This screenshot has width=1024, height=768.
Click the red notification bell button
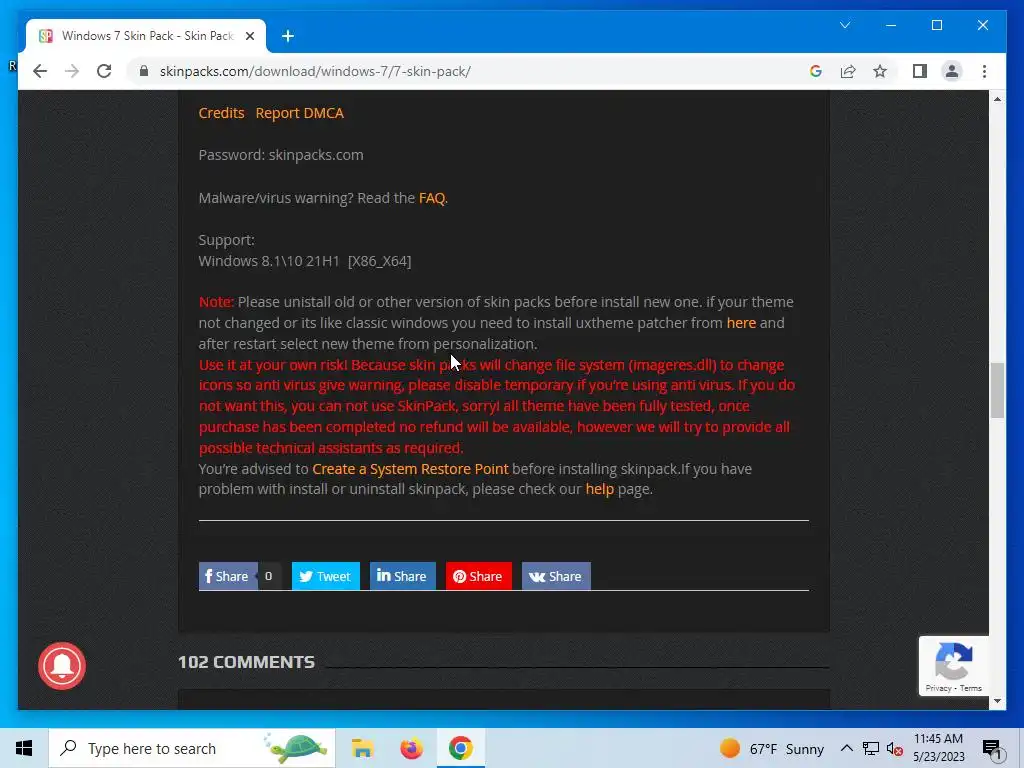pos(62,665)
